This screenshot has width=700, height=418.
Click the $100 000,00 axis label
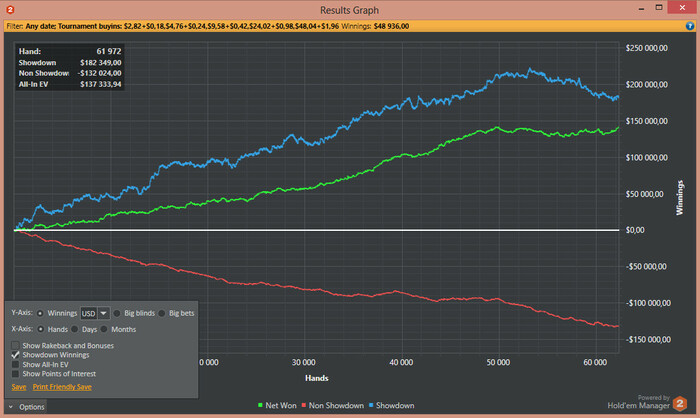click(647, 157)
